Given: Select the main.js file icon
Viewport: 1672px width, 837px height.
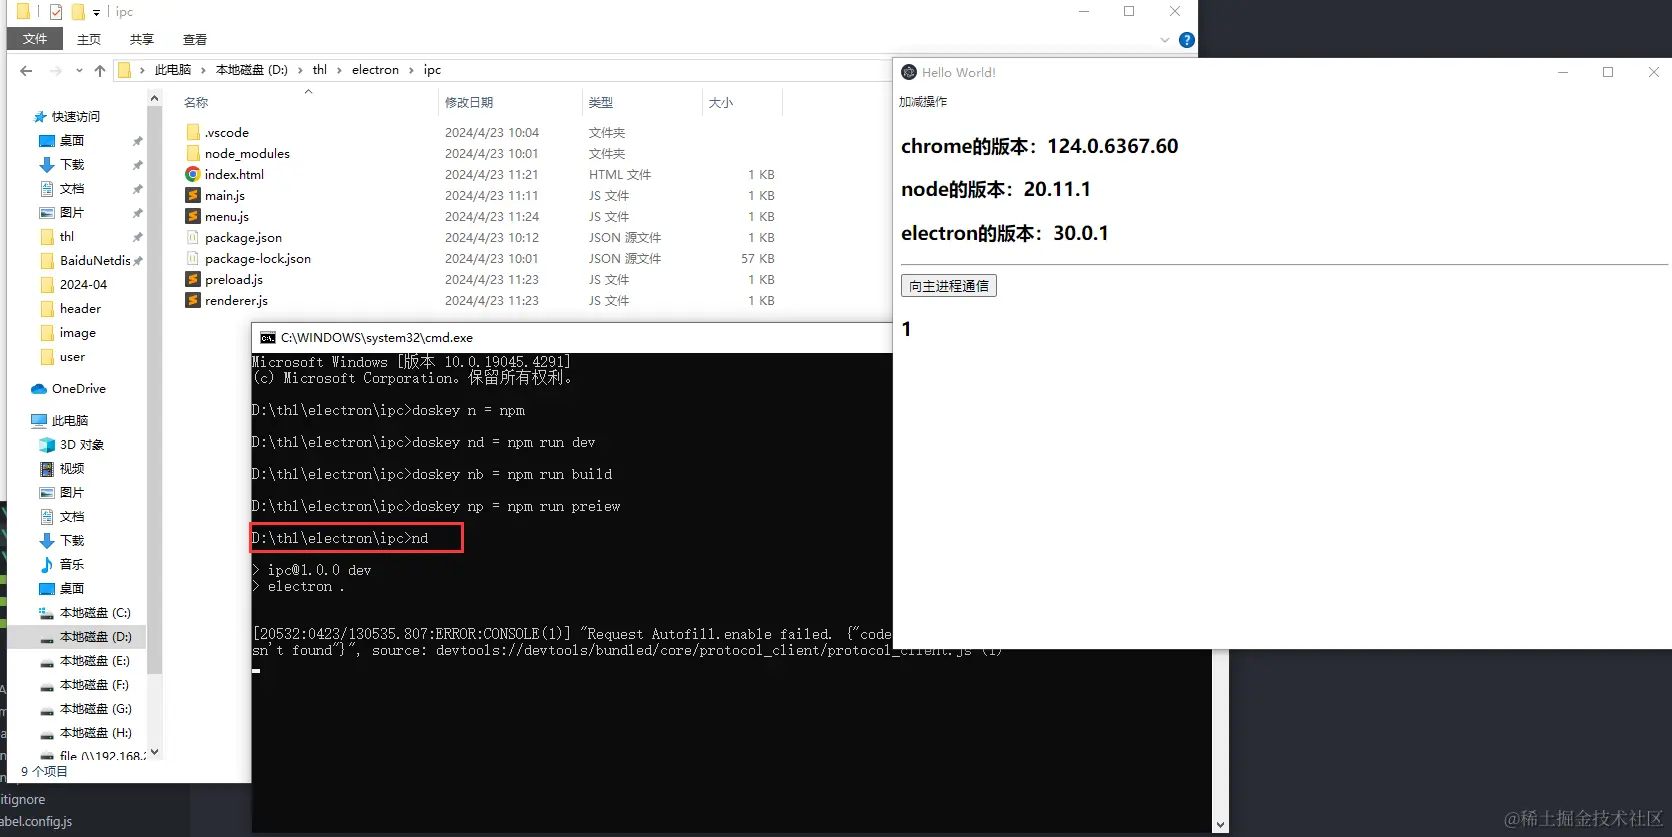Looking at the screenshot, I should pyautogui.click(x=193, y=195).
